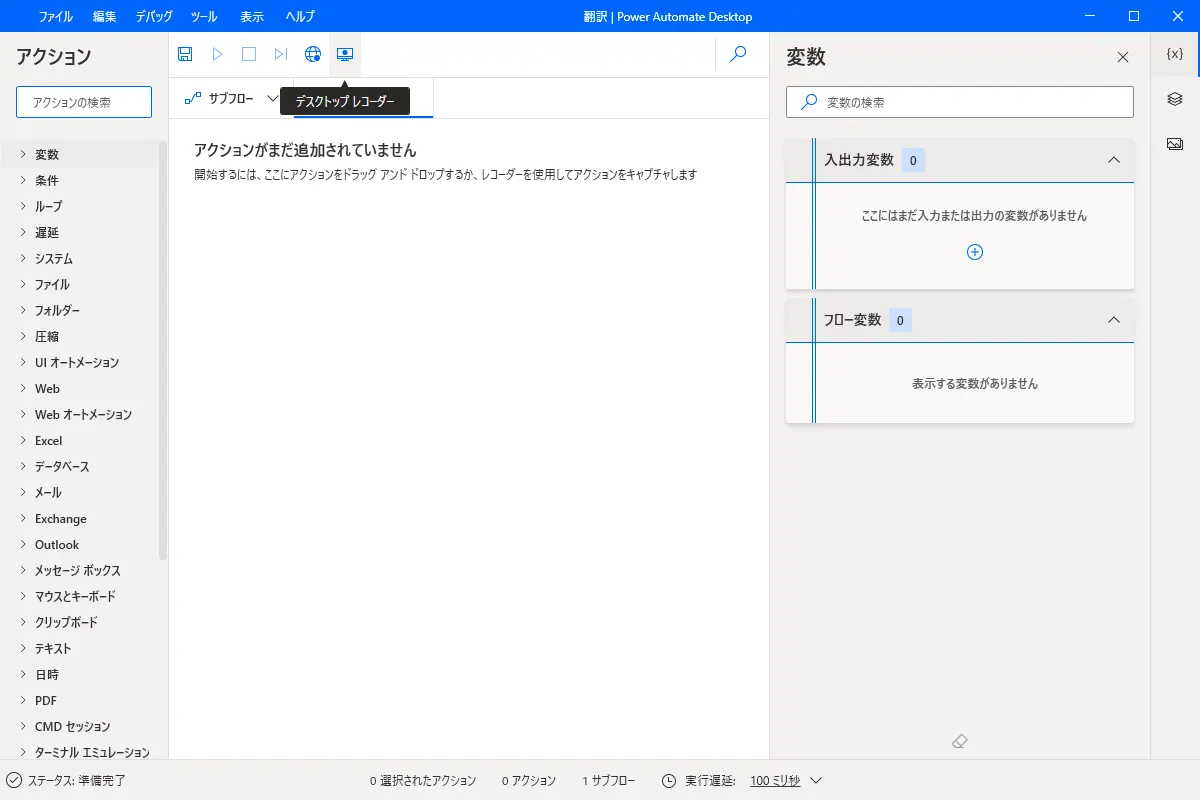Open the 編集 menu

pyautogui.click(x=104, y=16)
